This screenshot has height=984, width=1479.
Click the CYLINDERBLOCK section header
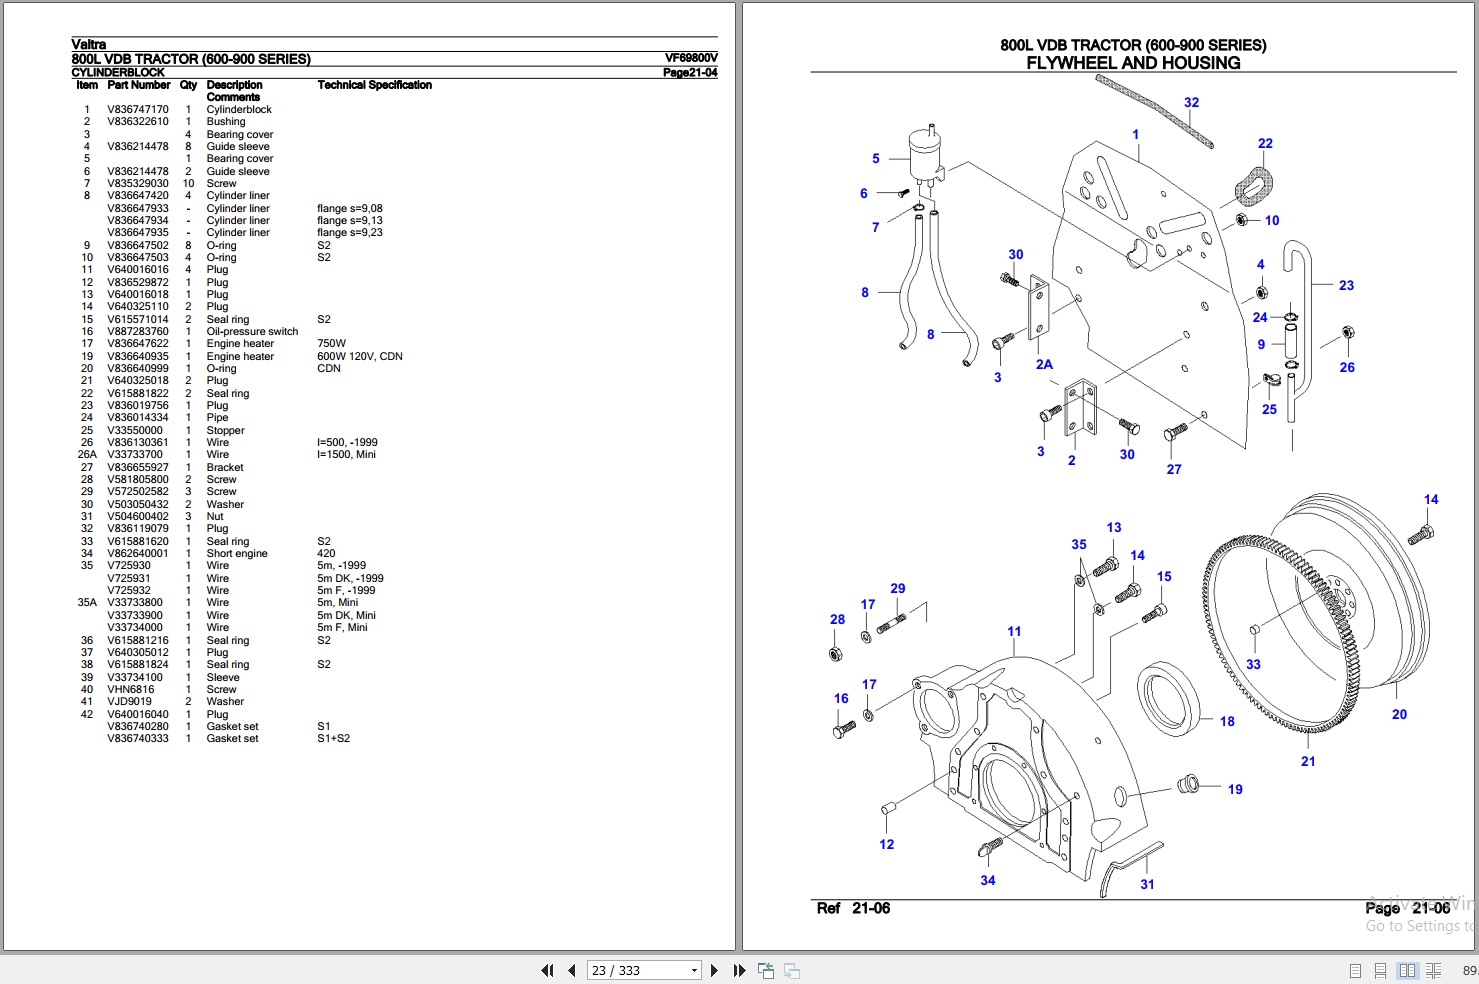(x=118, y=71)
